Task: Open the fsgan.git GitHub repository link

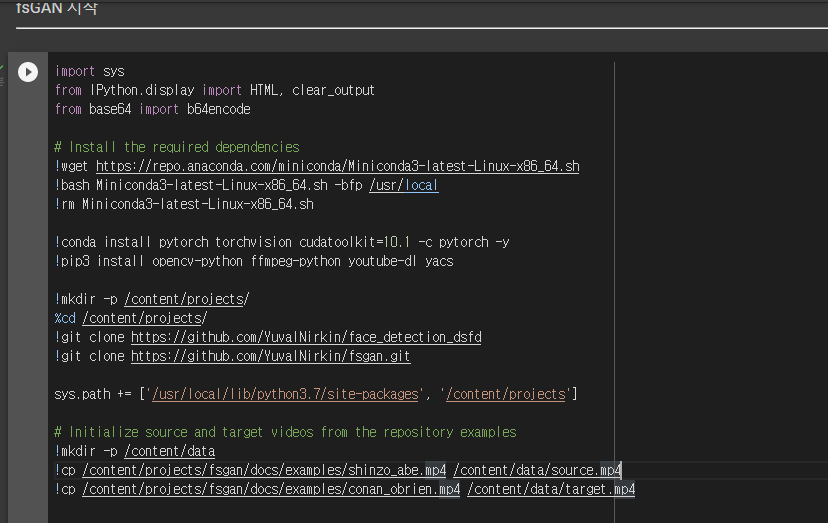Action: (x=270, y=357)
